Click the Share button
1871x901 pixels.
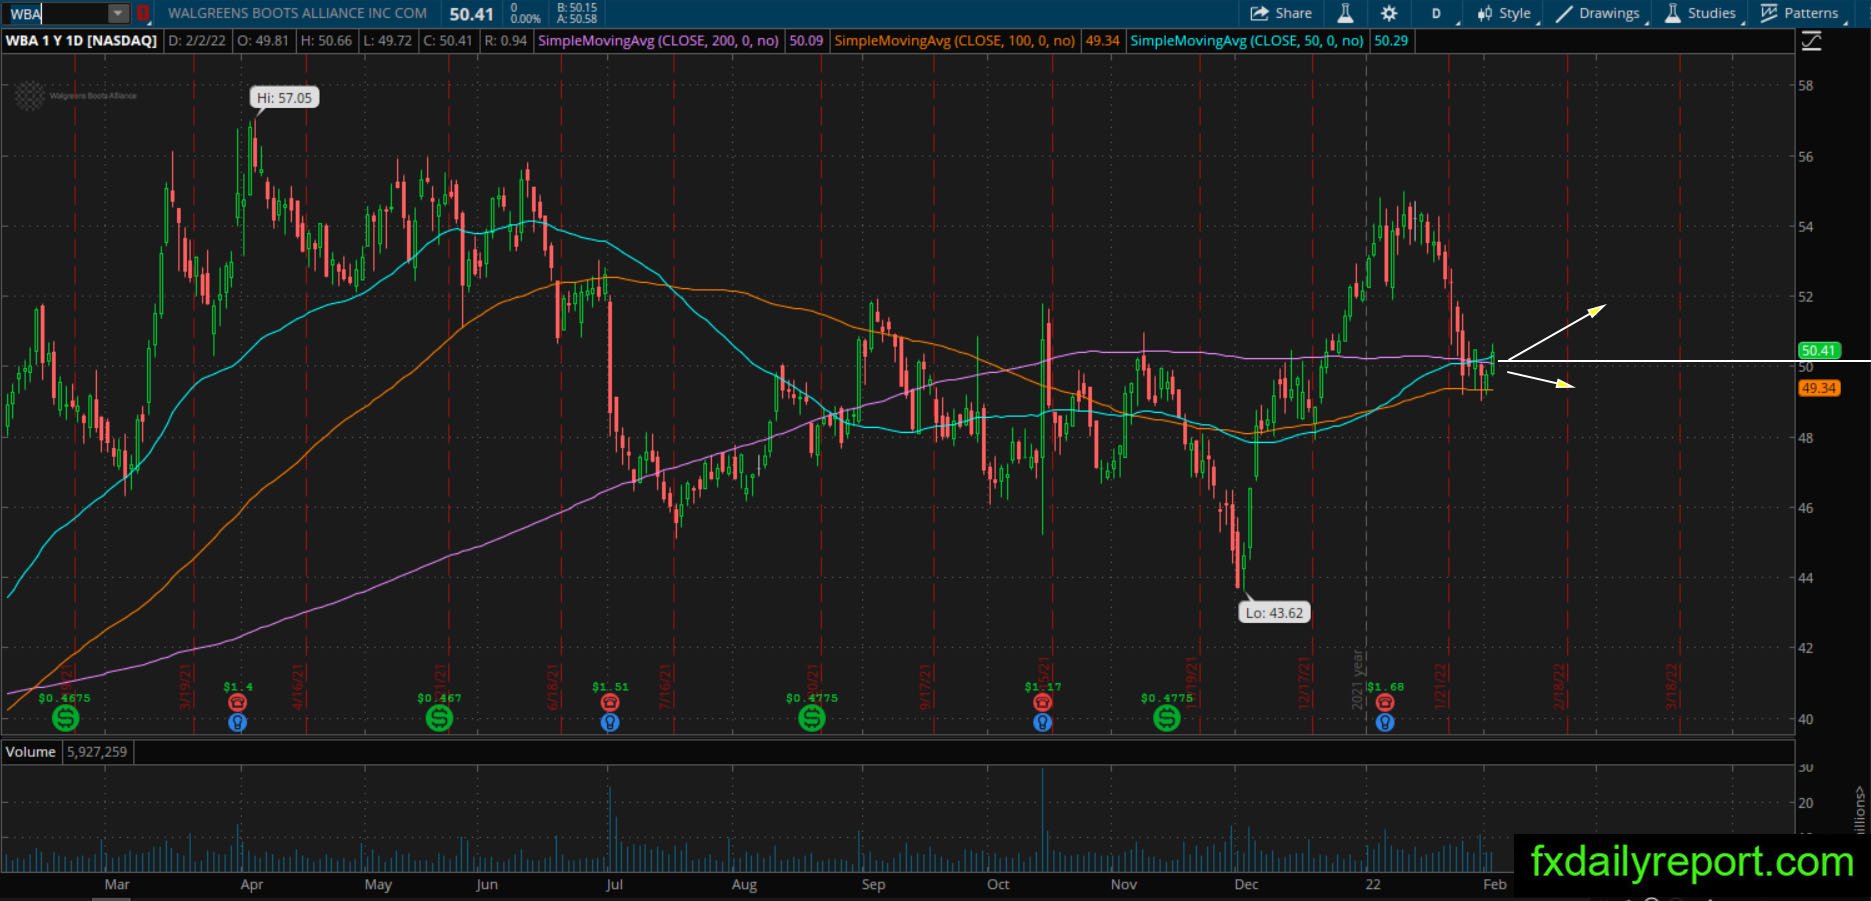coord(1281,13)
